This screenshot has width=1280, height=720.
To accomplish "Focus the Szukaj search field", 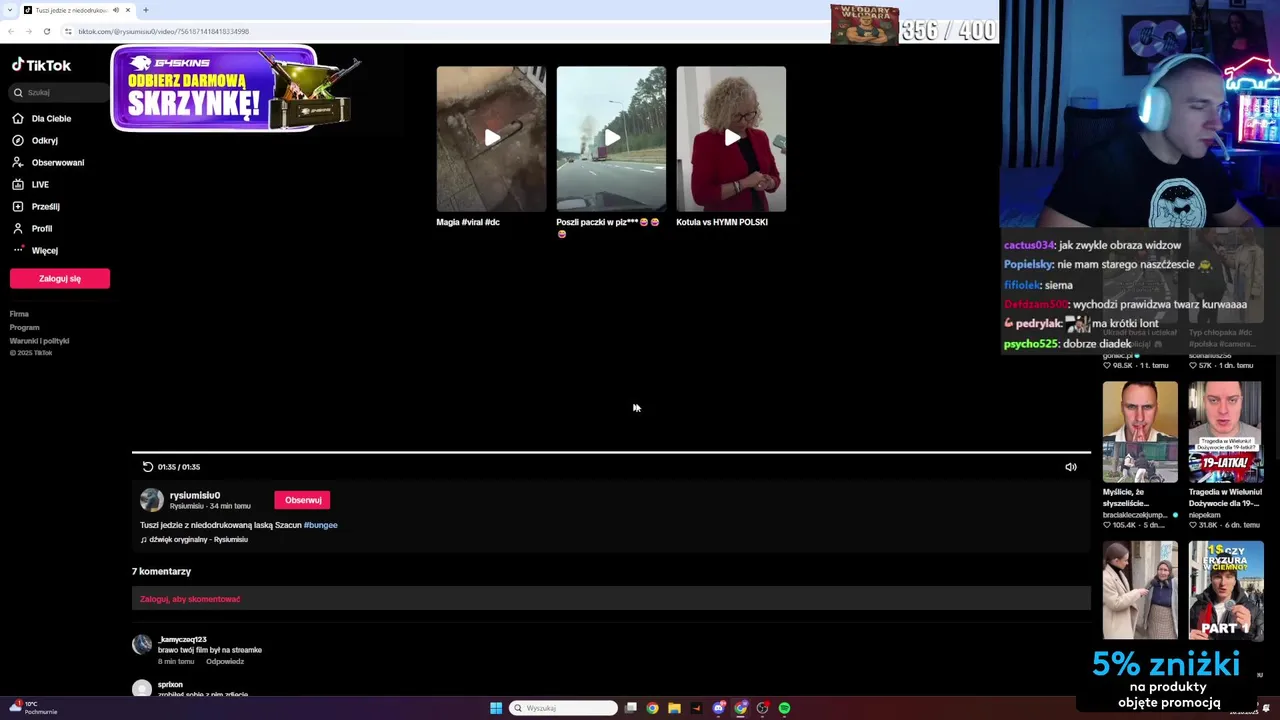I will (60, 92).
